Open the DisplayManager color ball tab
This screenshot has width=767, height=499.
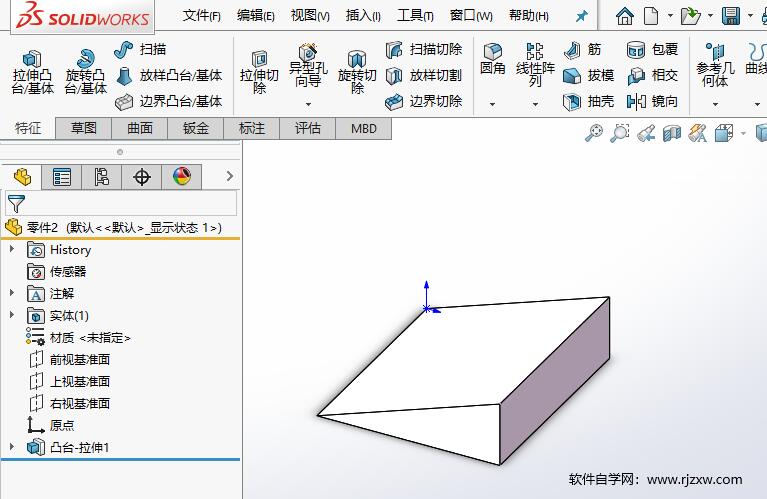[181, 177]
